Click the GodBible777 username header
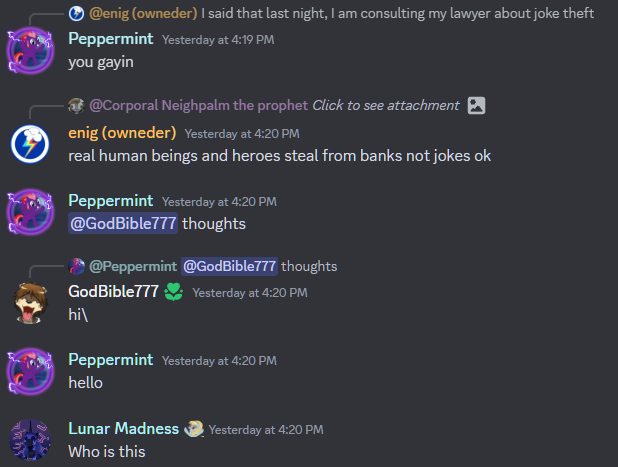618x467 pixels. pyautogui.click(x=114, y=292)
